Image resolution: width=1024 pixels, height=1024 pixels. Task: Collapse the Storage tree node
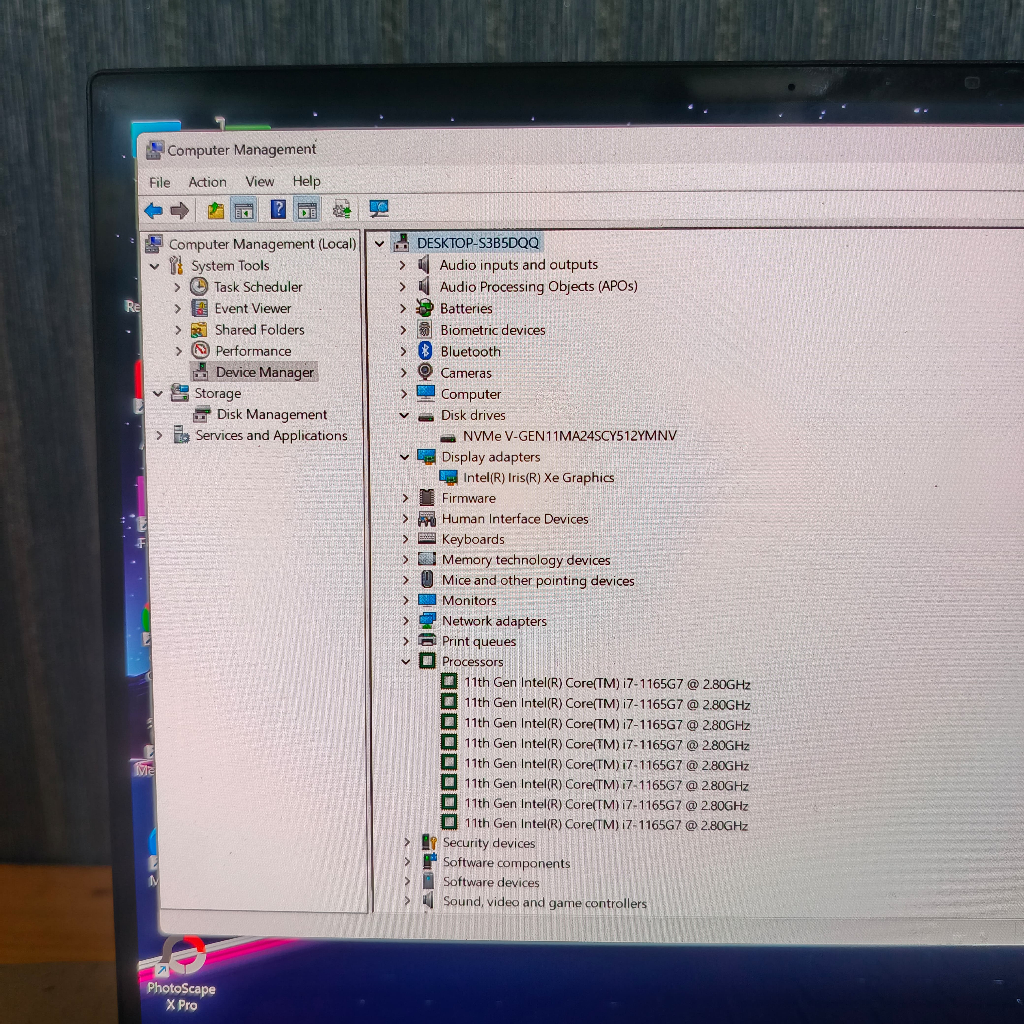click(157, 394)
